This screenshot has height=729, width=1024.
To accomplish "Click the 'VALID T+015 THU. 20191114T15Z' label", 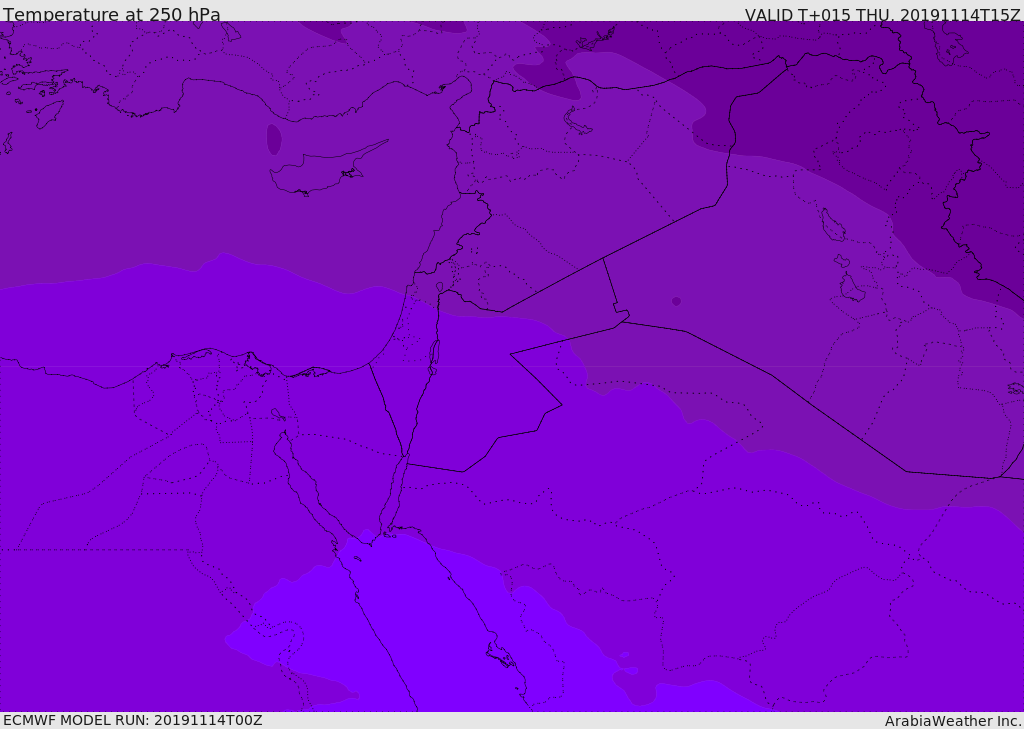I will coord(882,14).
